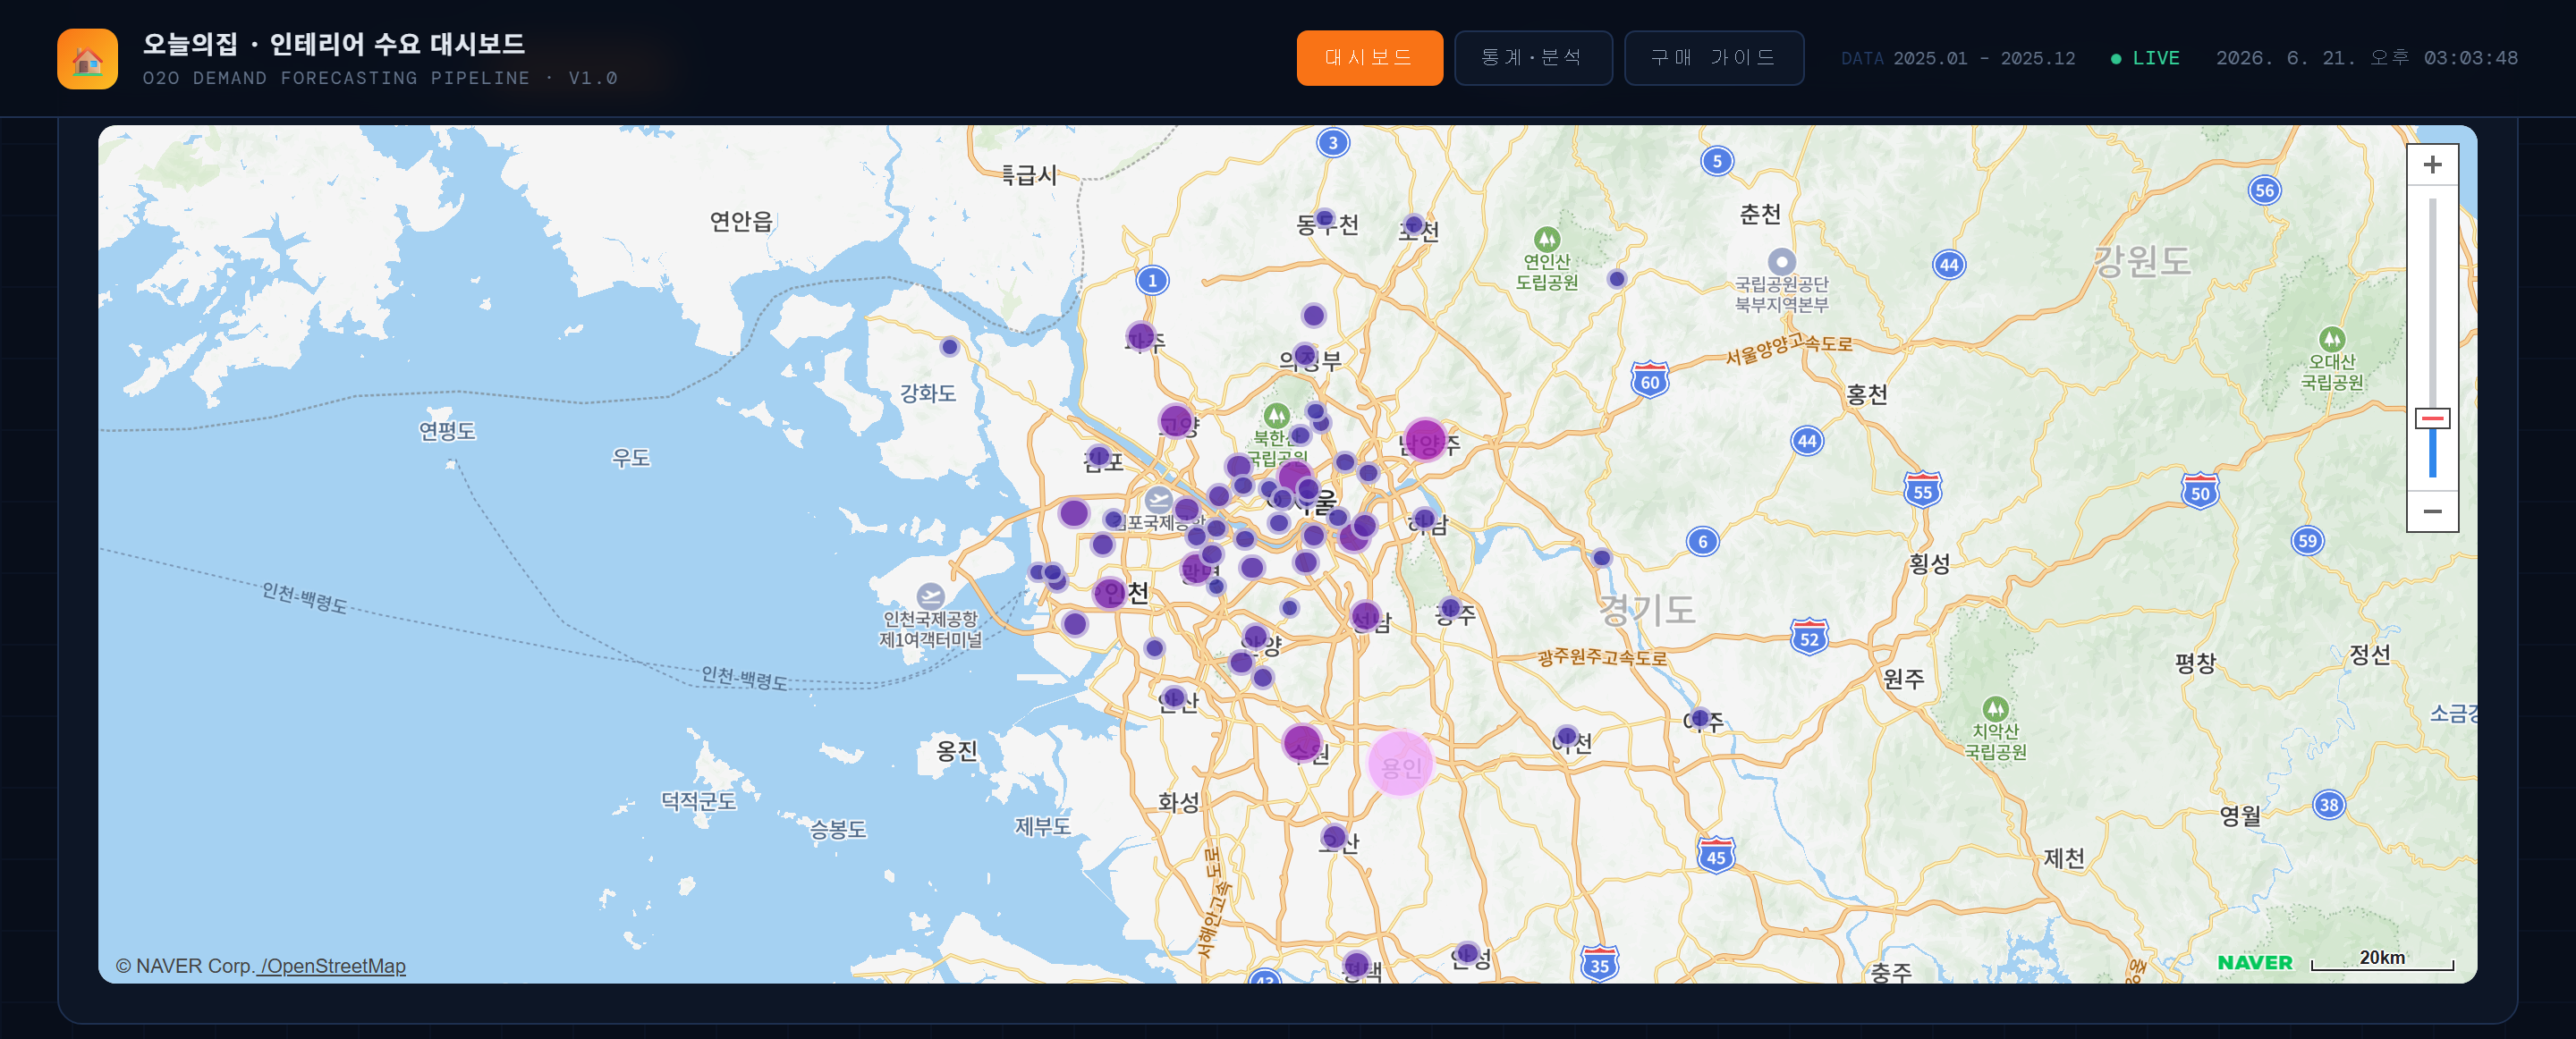Screen dimensions: 2576x1039
Task: Select the 대시보드 tab
Action: 1369,58
